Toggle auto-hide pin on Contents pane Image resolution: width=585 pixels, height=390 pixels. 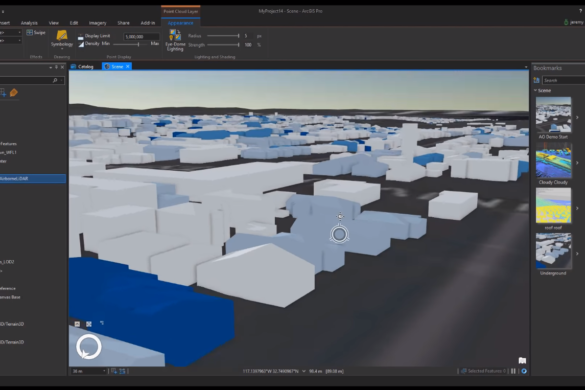tap(56, 67)
